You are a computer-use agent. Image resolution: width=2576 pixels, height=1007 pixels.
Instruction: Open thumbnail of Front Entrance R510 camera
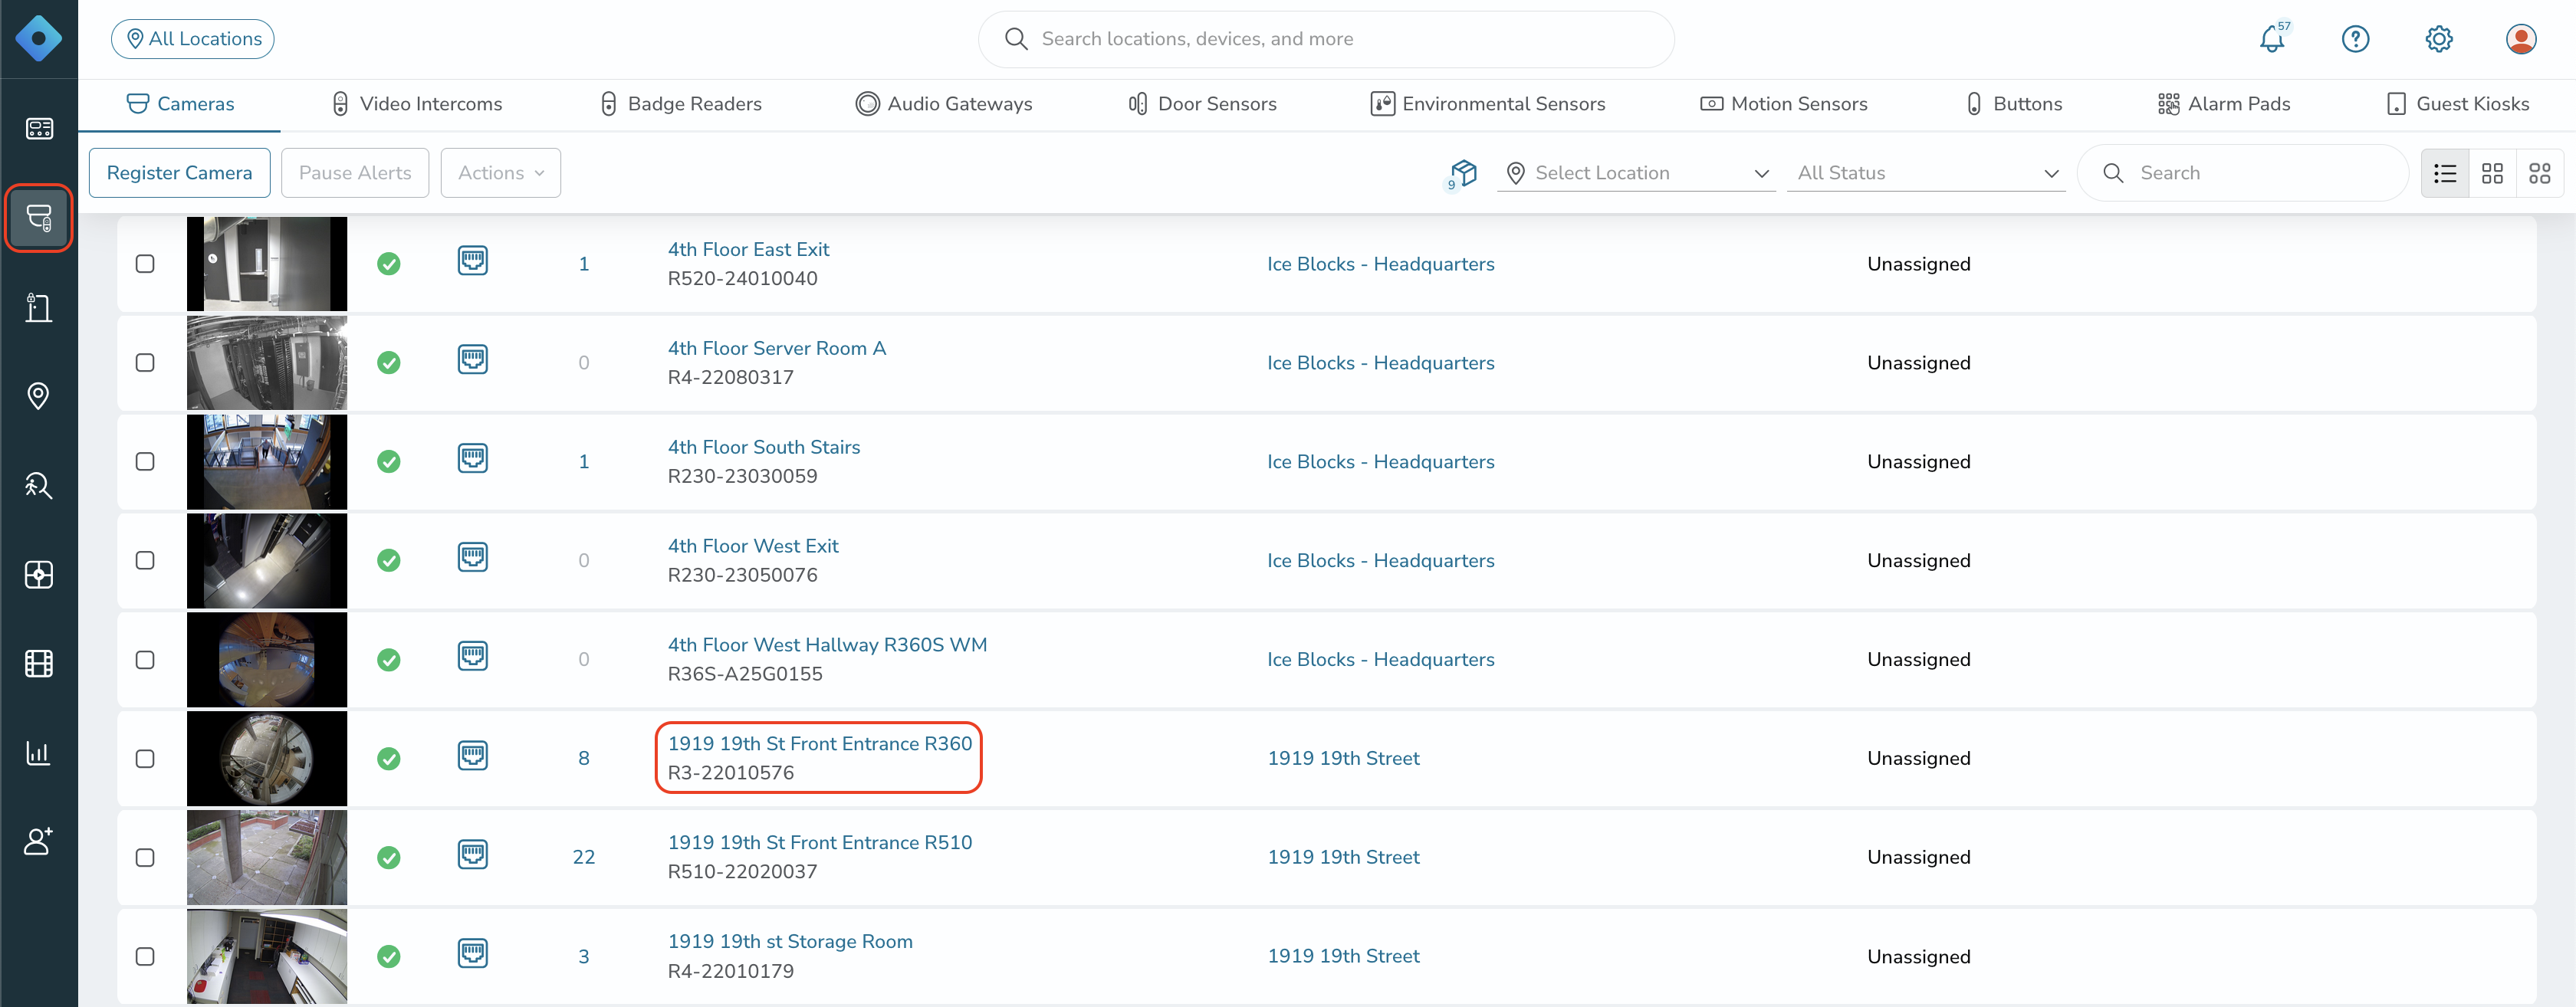tap(267, 857)
